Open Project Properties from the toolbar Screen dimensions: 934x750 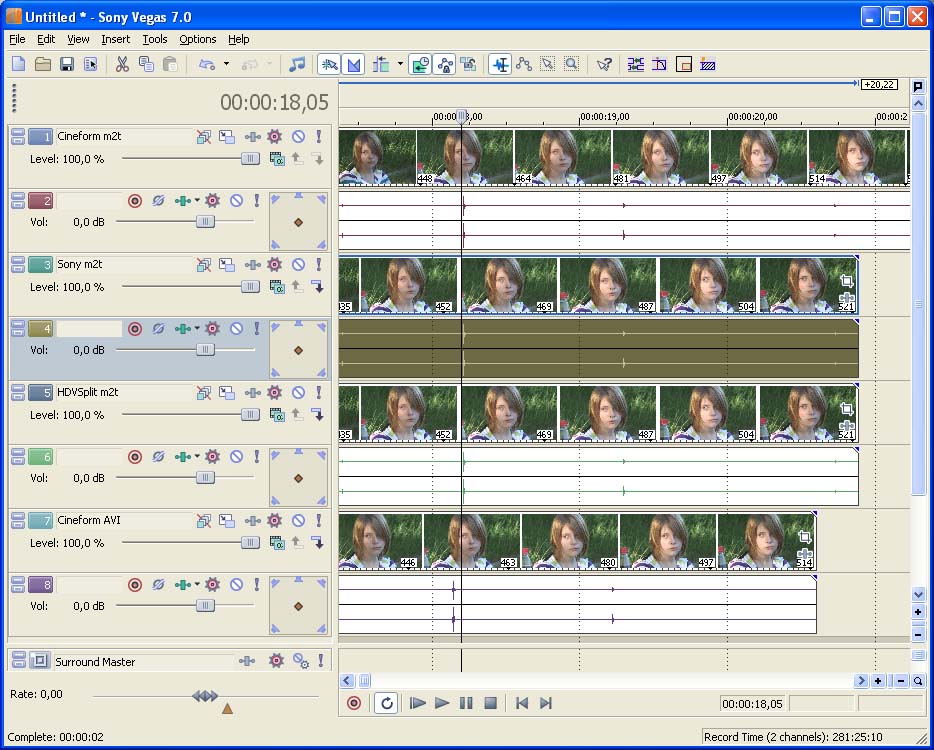(x=91, y=64)
